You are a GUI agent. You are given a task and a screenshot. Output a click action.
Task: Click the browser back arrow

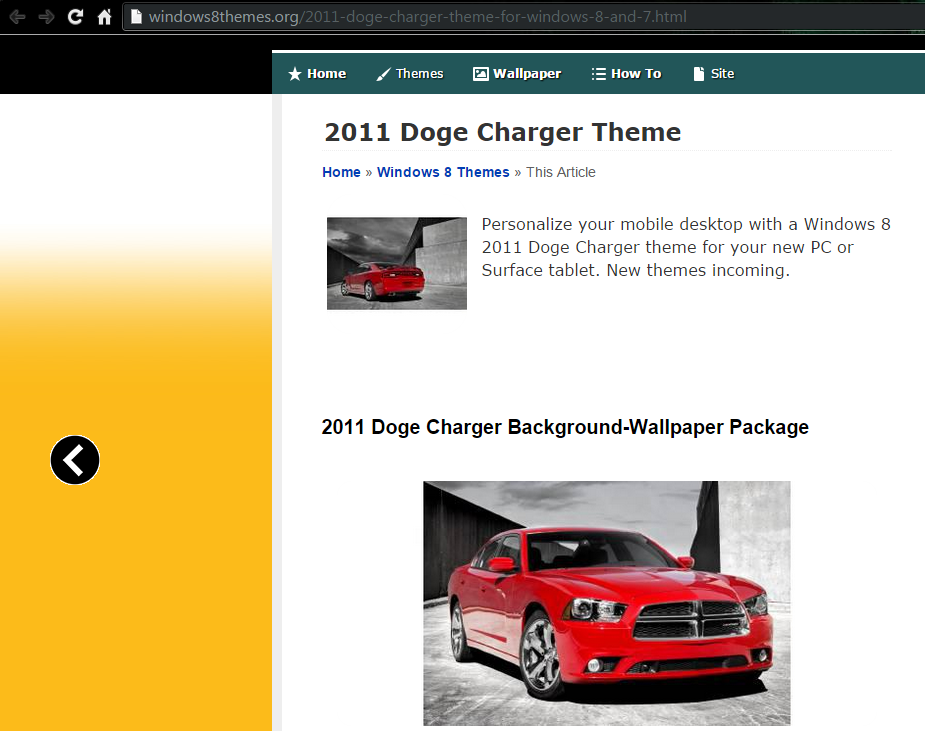coord(17,17)
